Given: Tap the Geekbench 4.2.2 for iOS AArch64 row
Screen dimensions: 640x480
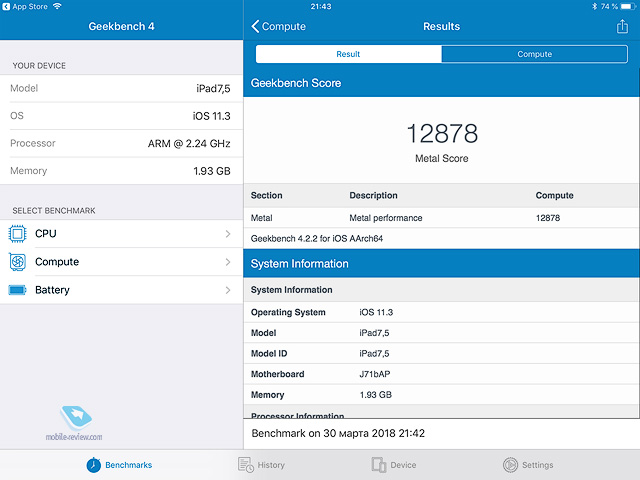Looking at the screenshot, I should click(442, 238).
